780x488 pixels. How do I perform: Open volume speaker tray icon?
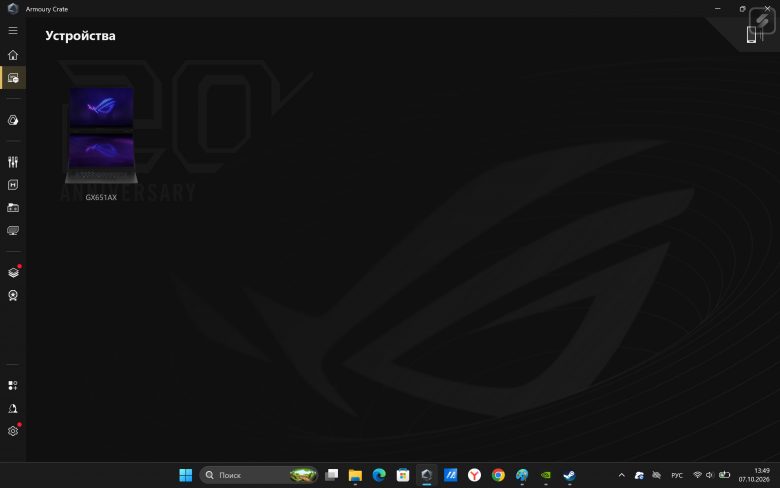tap(709, 475)
